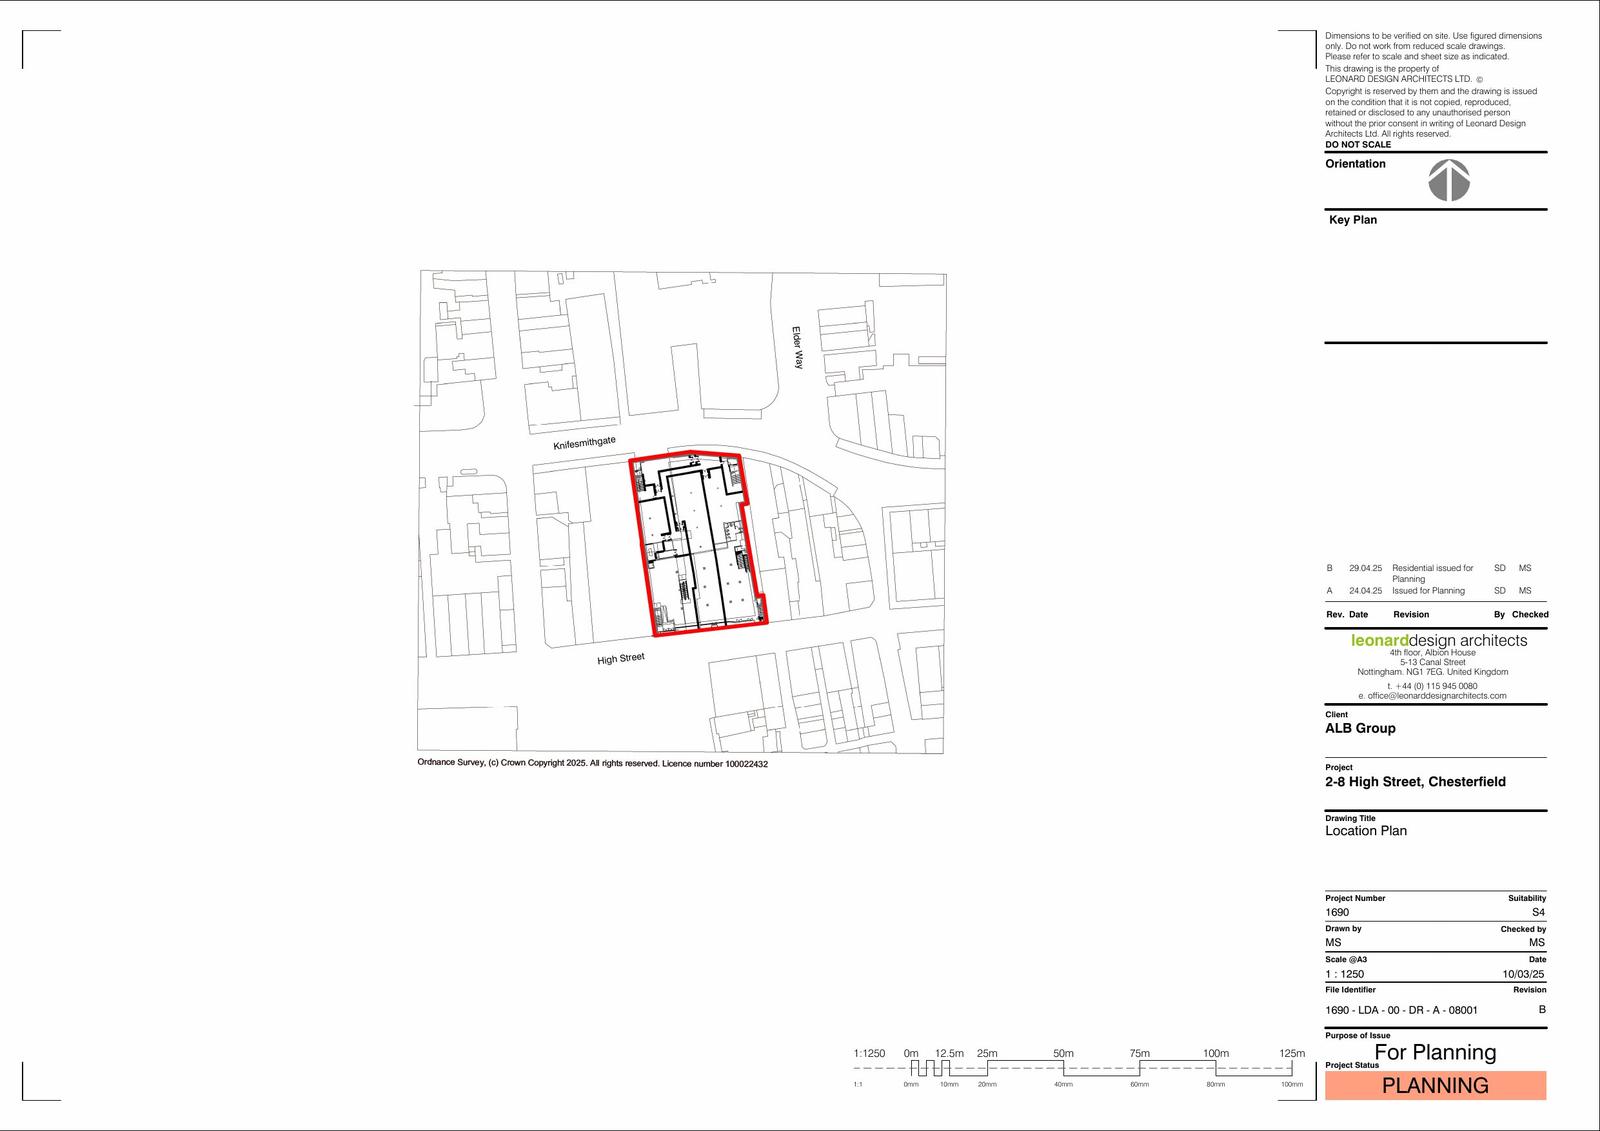Open the Scale @A3 field showing 1:1250
The width and height of the screenshot is (1600, 1131).
[x=1346, y=973]
